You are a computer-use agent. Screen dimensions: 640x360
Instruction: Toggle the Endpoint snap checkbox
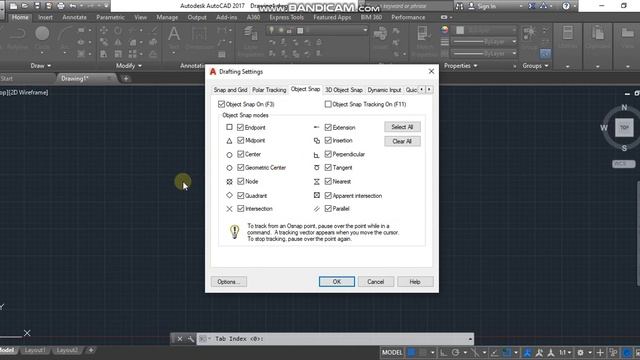point(240,127)
